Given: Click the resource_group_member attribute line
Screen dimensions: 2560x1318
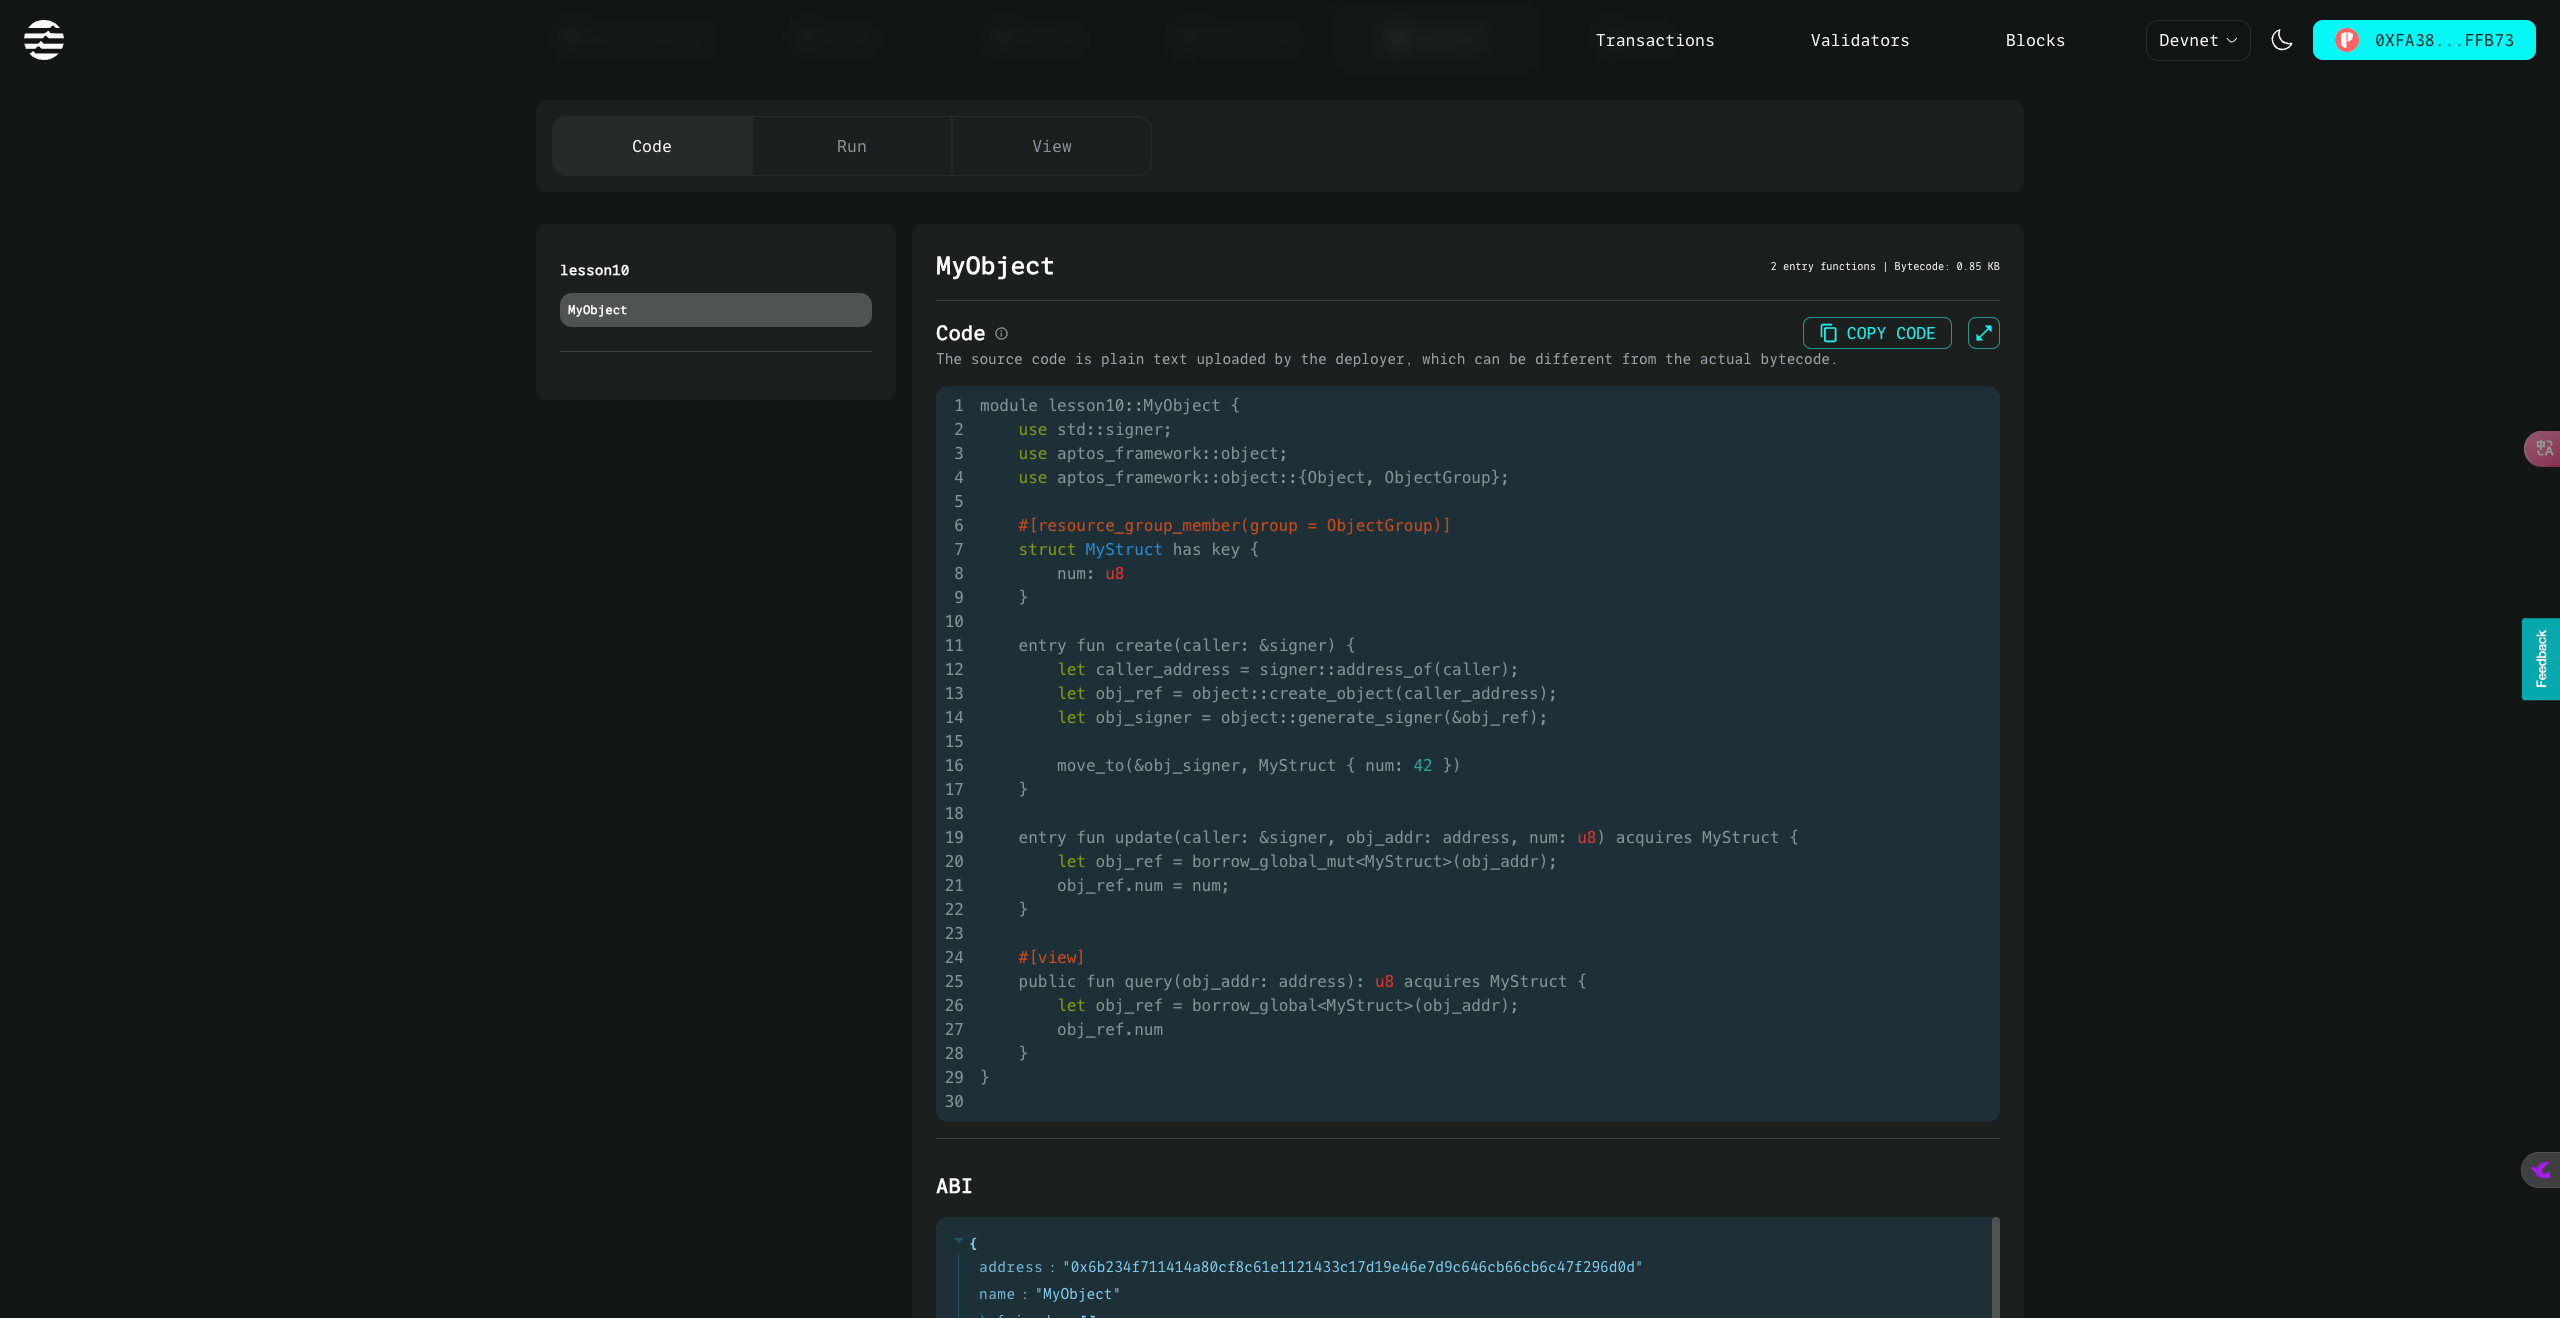Looking at the screenshot, I should [x=1234, y=525].
